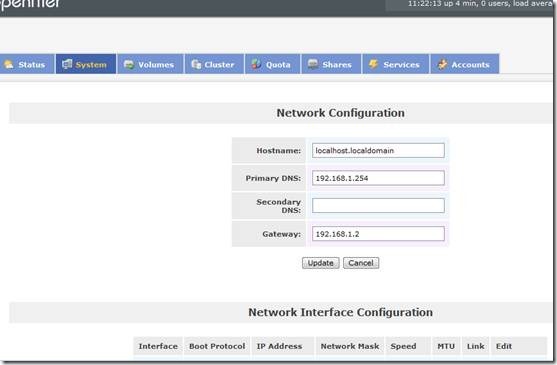Click the Cluster tab servers icon
Screen dimensions: 557x365
pos(196,64)
